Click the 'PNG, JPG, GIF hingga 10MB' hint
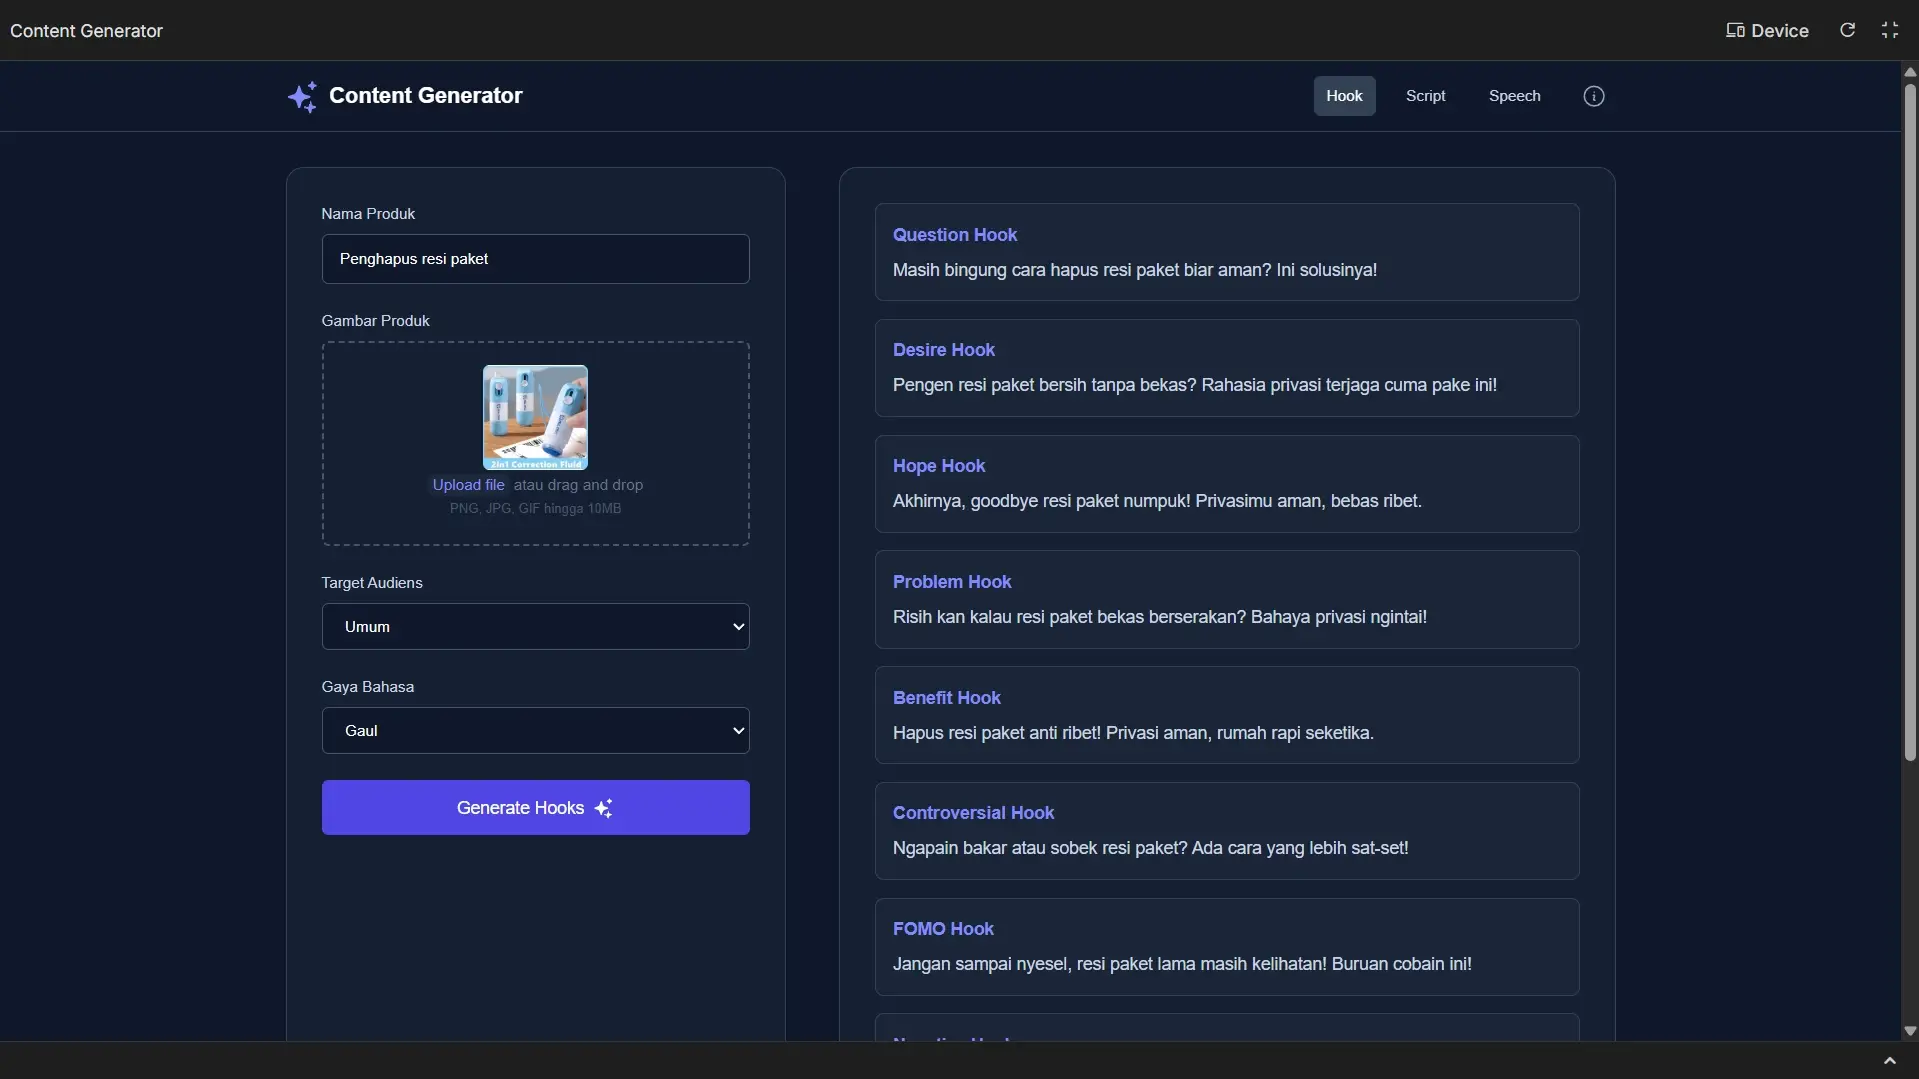Screen dimensions: 1919x1079 (x=535, y=509)
